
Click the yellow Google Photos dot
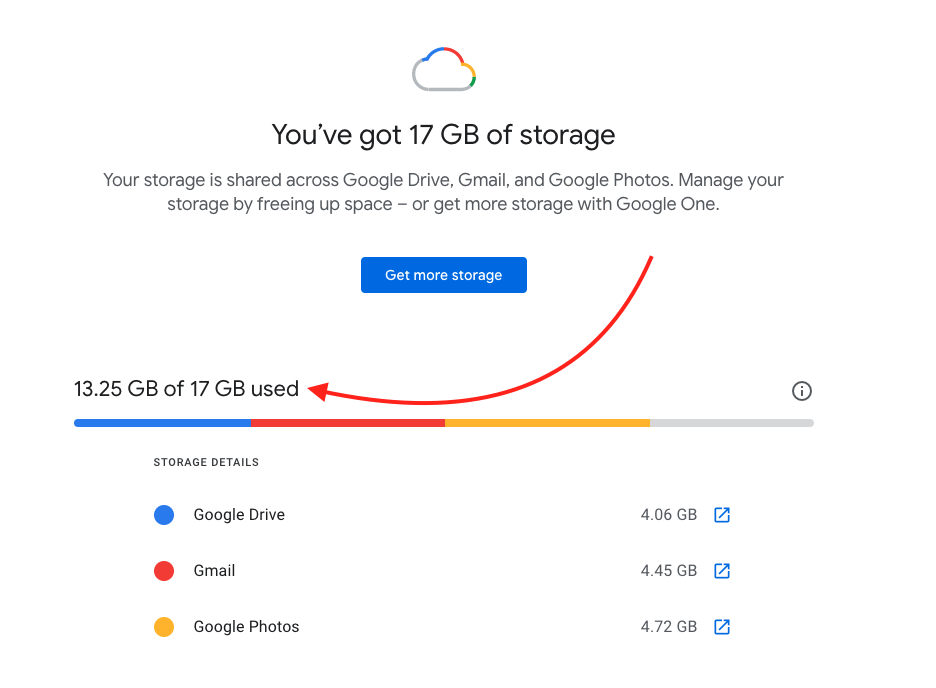click(x=164, y=627)
